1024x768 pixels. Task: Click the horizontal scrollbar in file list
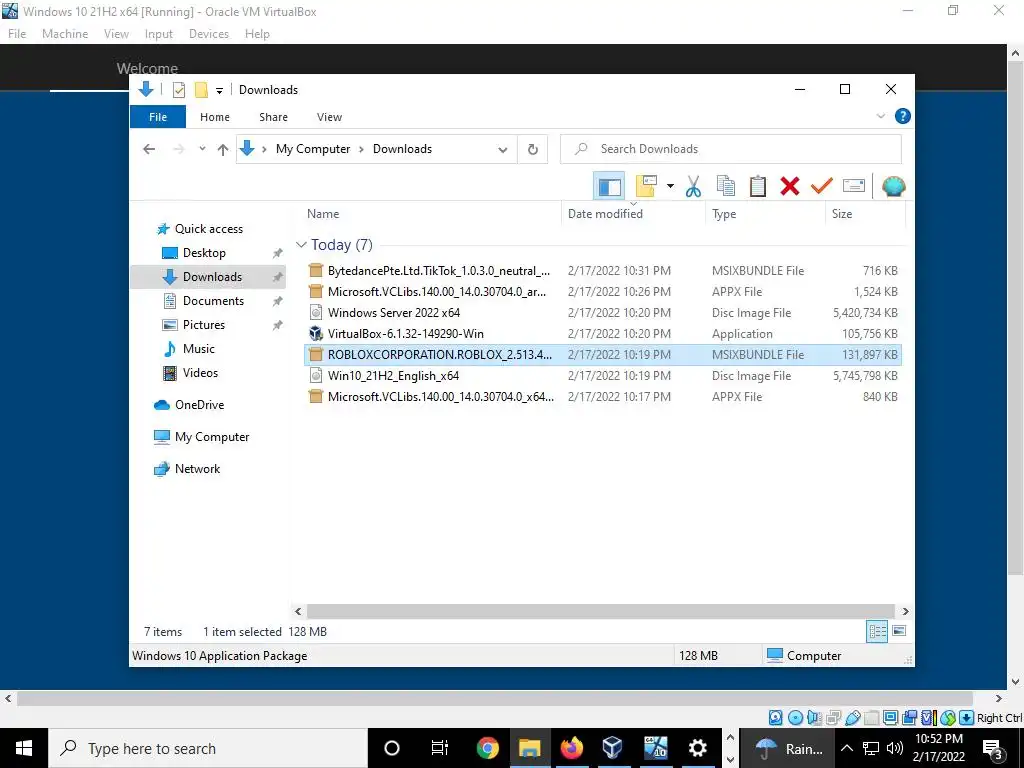600,611
